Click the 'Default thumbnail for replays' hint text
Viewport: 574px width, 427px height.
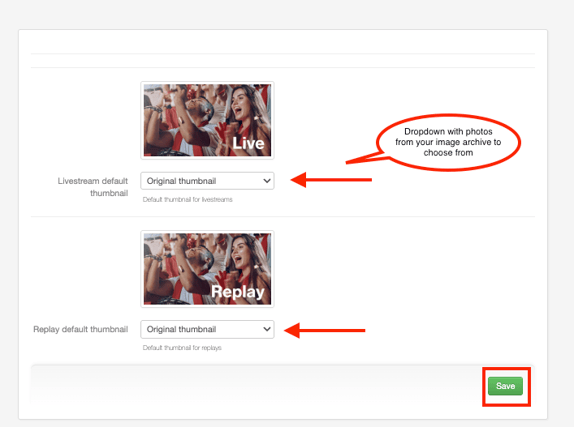[x=182, y=348]
